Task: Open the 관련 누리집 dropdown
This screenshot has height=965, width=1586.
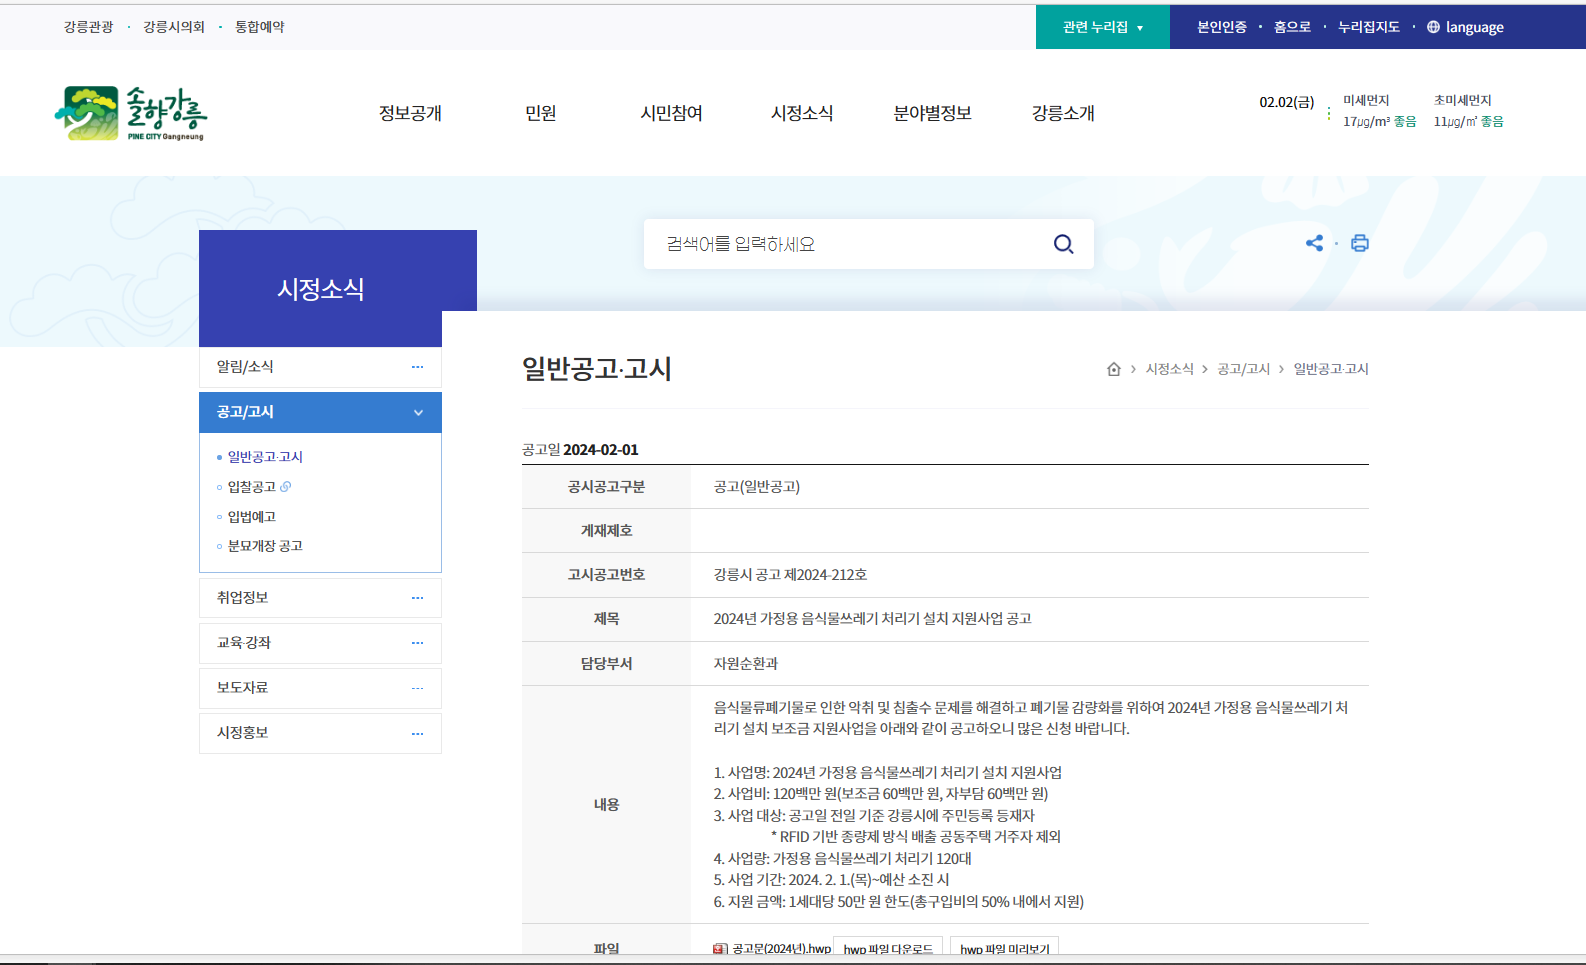Action: click(1102, 27)
